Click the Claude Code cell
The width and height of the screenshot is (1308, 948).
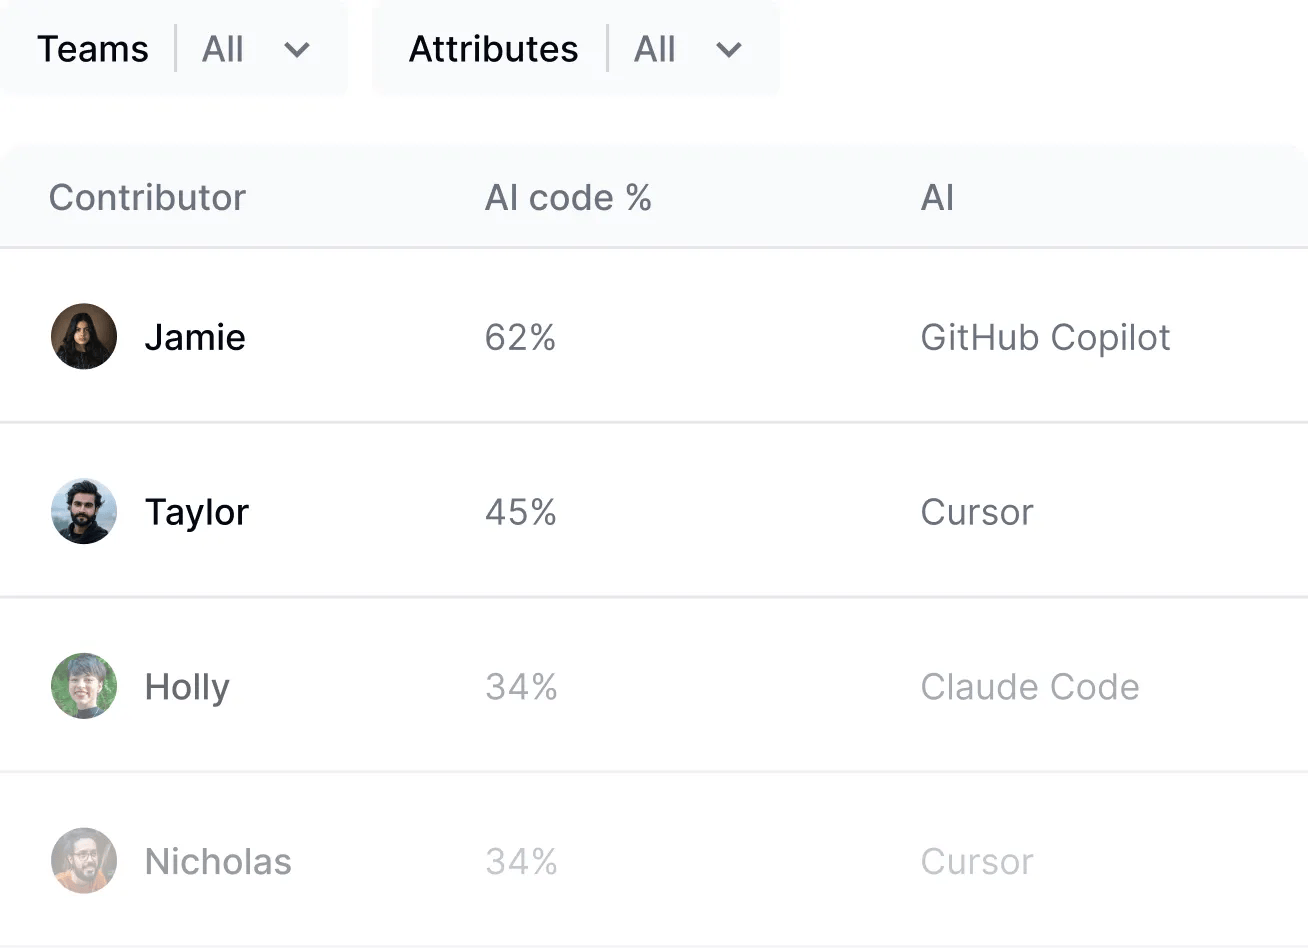[1029, 687]
